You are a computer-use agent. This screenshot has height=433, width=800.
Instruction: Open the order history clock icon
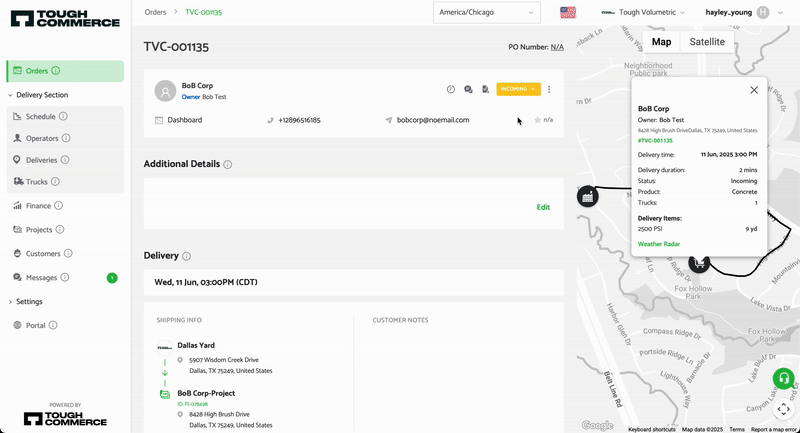pyautogui.click(x=451, y=89)
